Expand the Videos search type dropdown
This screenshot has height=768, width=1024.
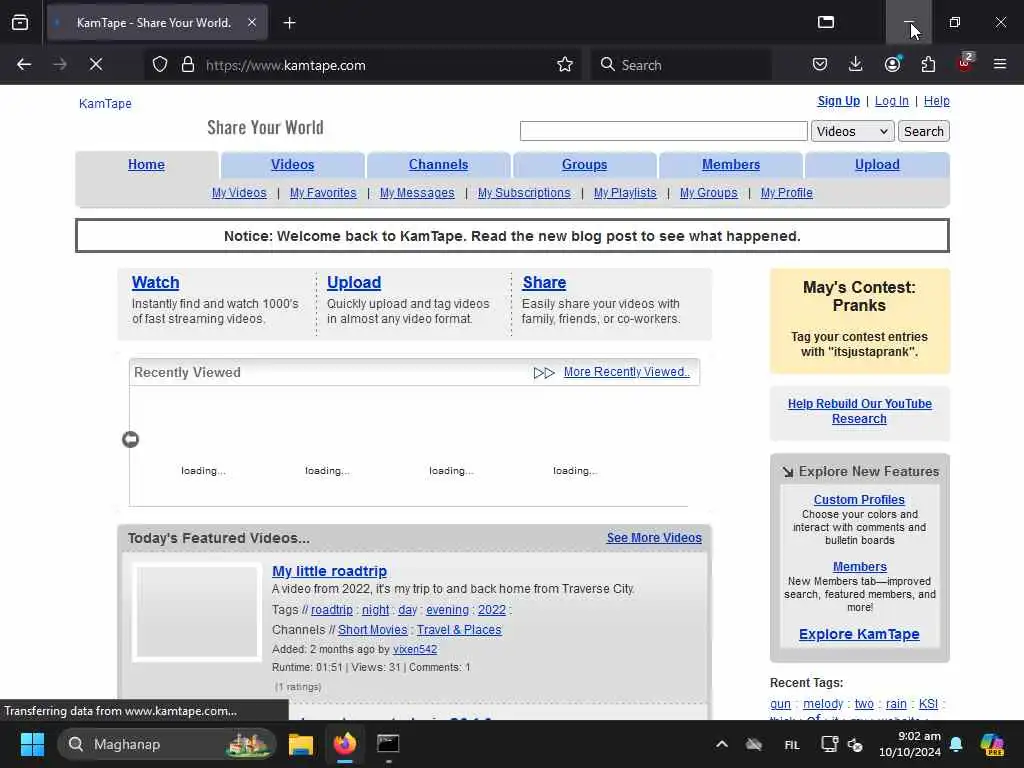[x=852, y=131]
